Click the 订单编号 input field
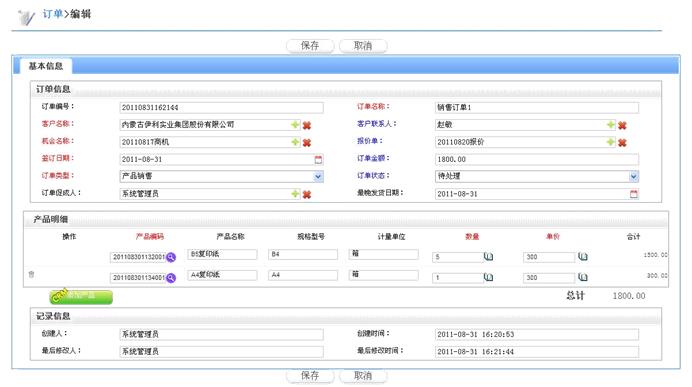Viewport: 692px width, 387px height. tap(221, 108)
